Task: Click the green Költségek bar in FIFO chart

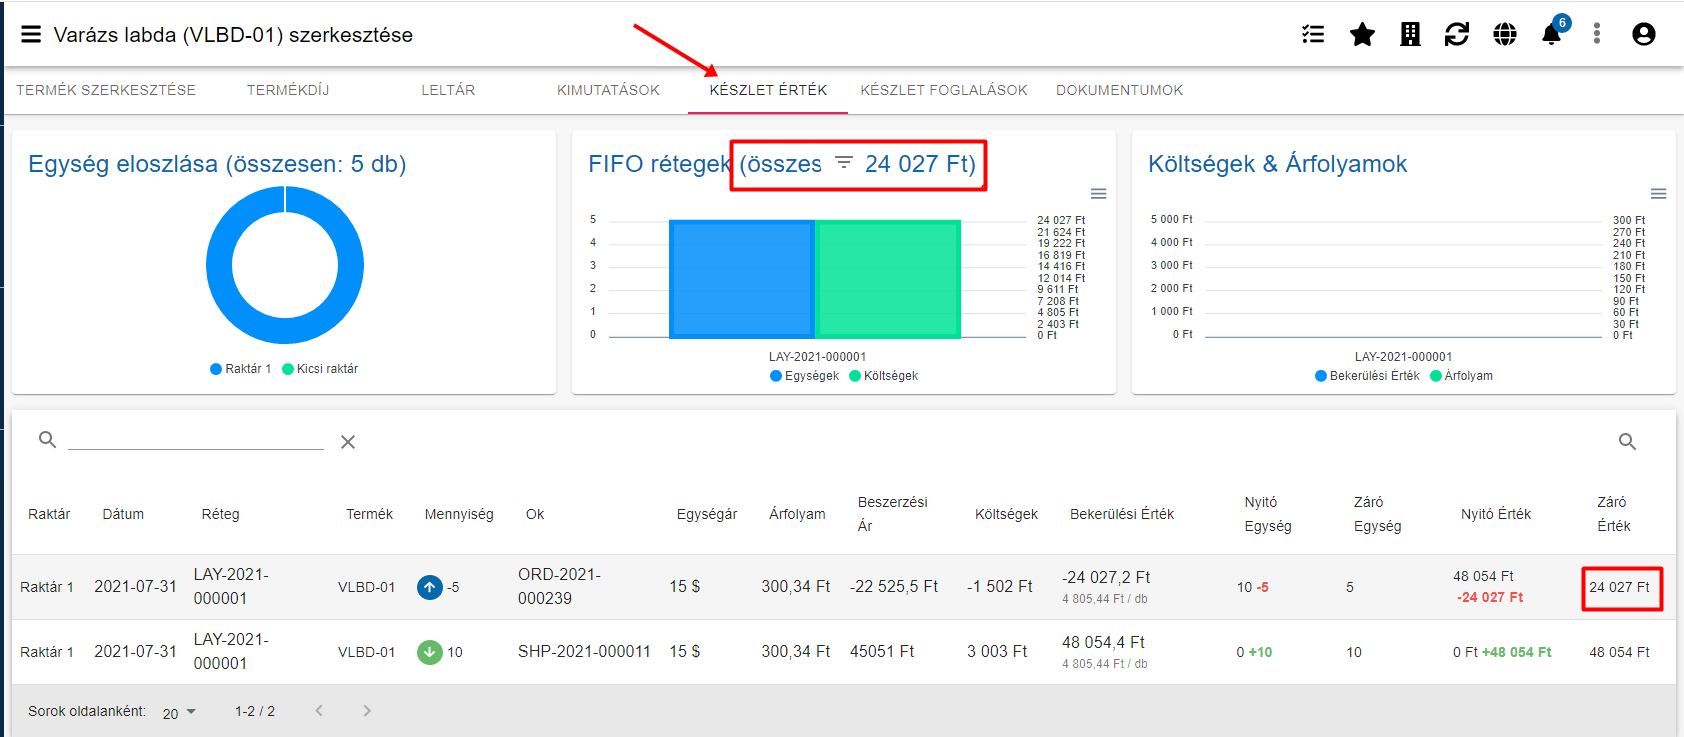Action: click(888, 279)
